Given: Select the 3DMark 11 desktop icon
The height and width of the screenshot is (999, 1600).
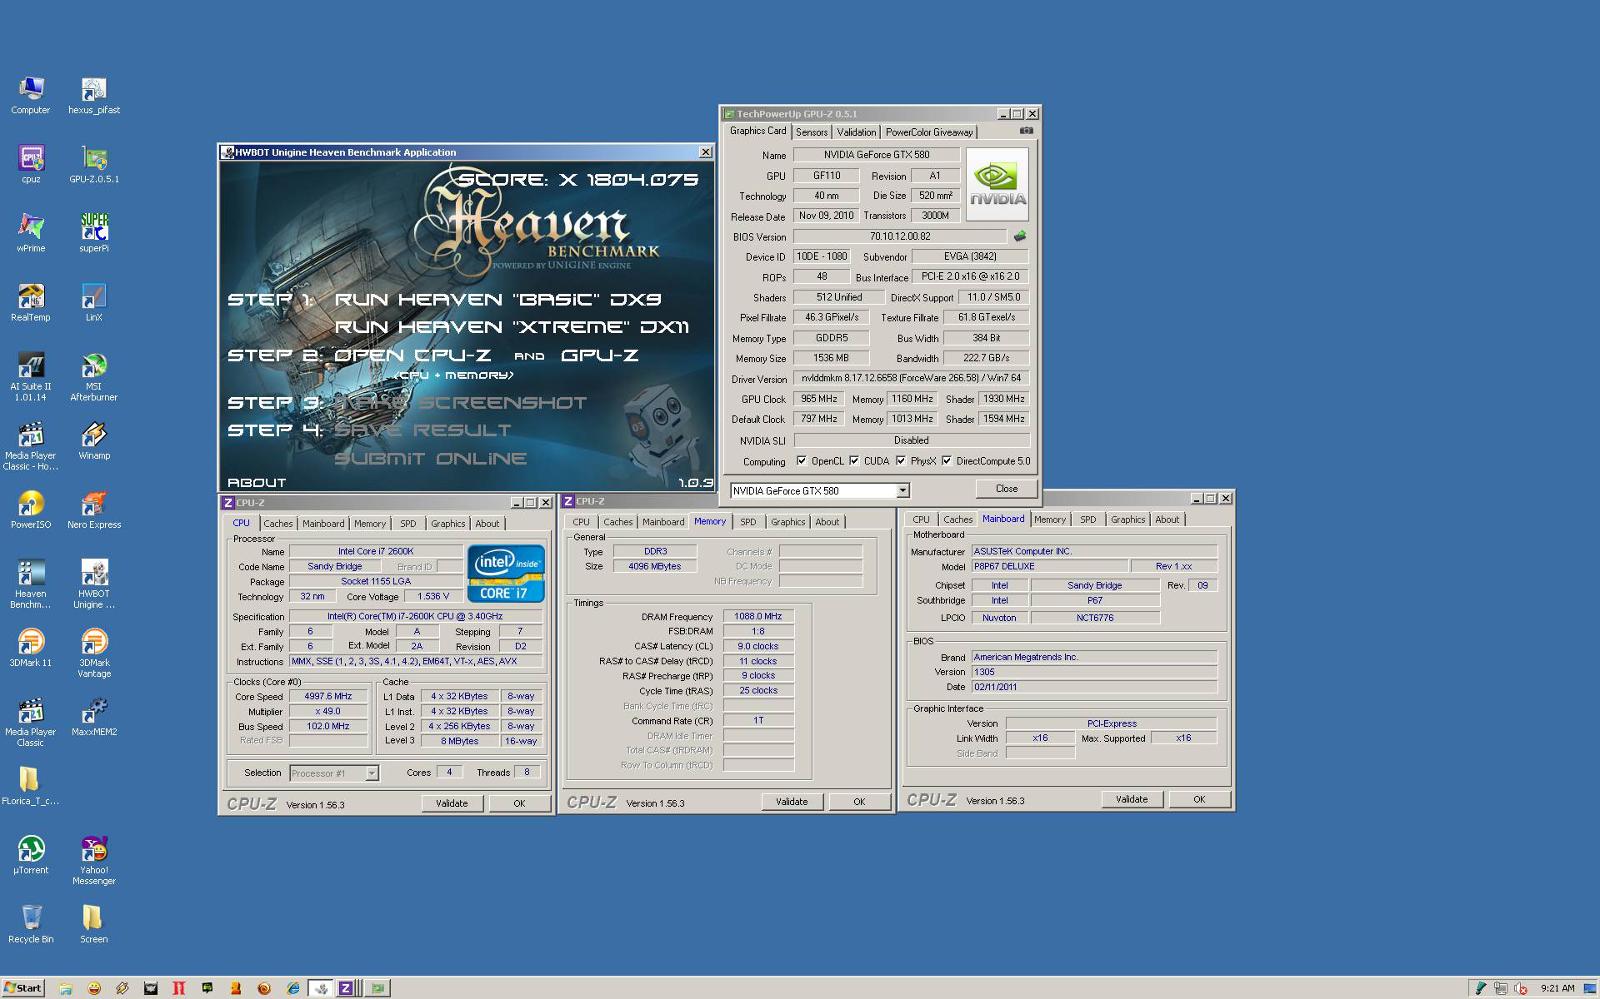Looking at the screenshot, I should point(30,648).
